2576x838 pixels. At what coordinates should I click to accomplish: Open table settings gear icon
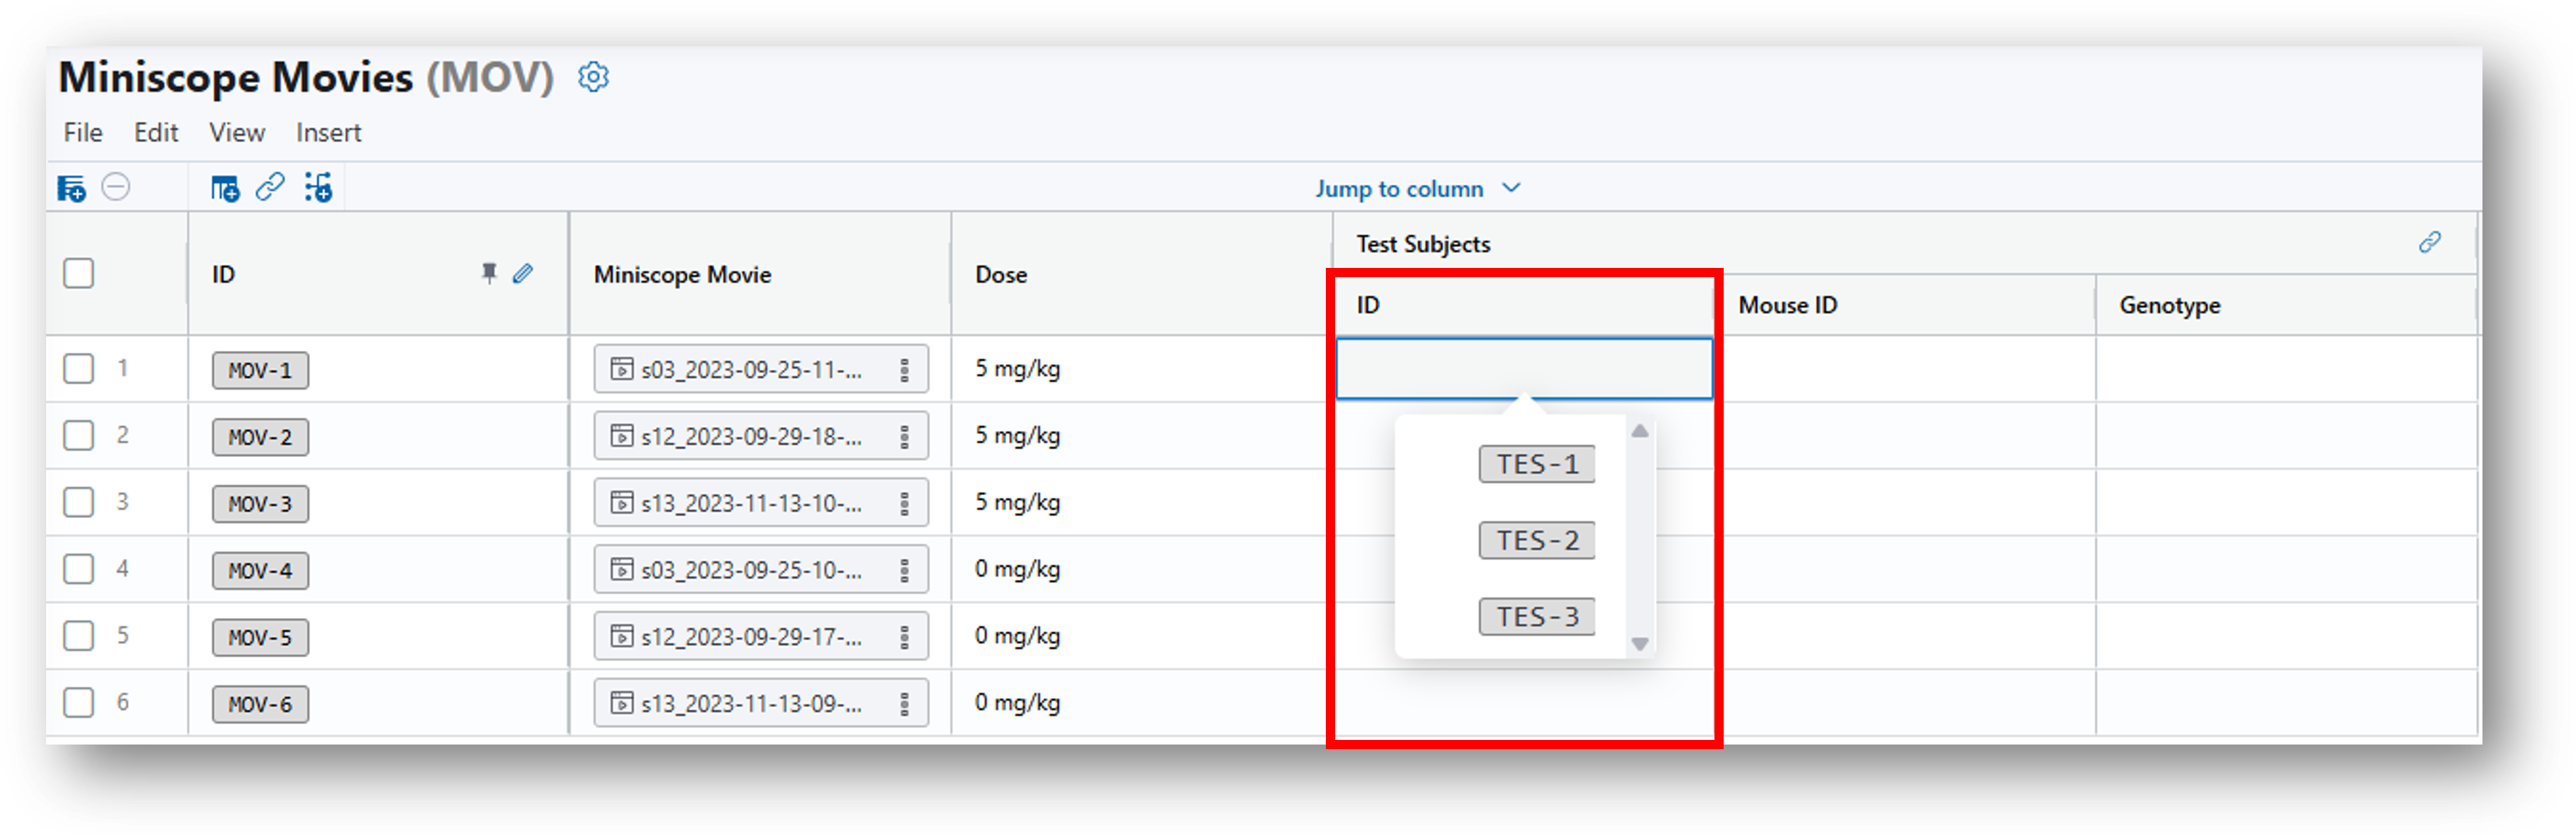[593, 77]
